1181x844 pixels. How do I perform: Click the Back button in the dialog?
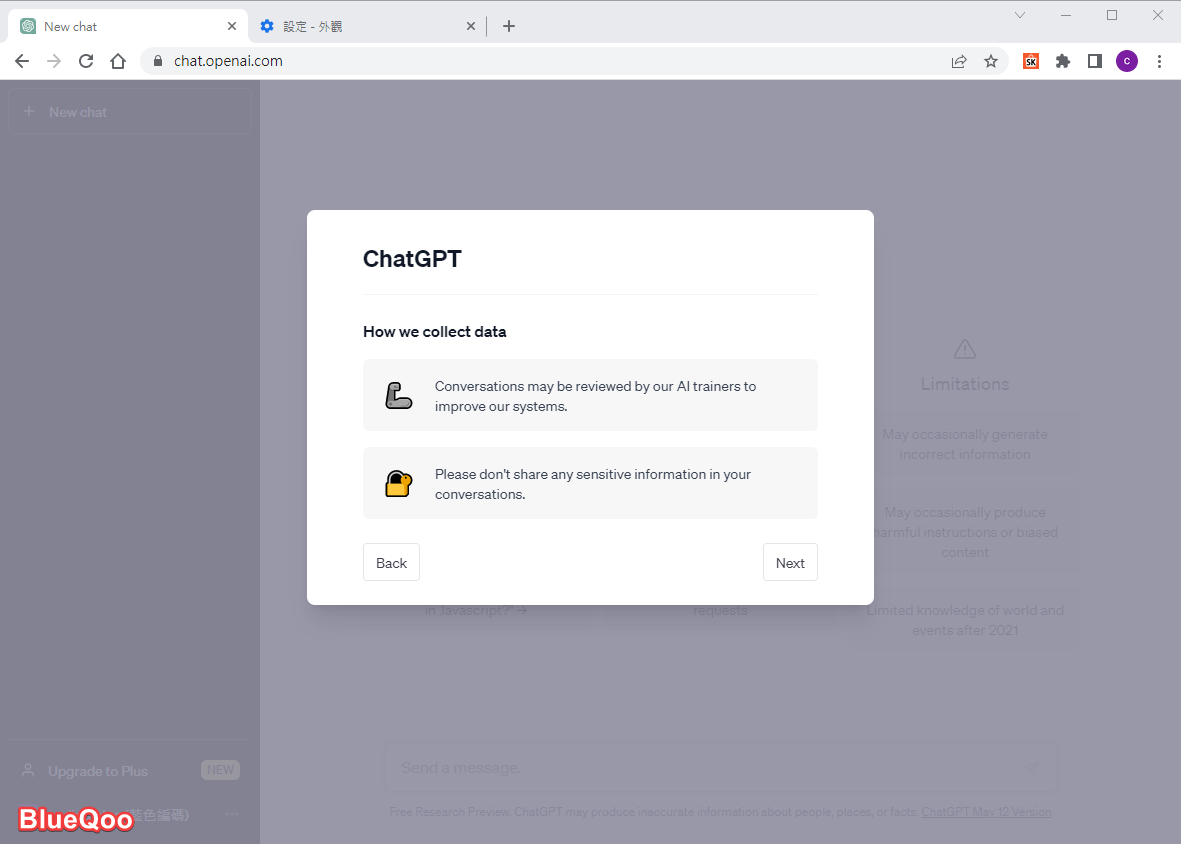[391, 562]
